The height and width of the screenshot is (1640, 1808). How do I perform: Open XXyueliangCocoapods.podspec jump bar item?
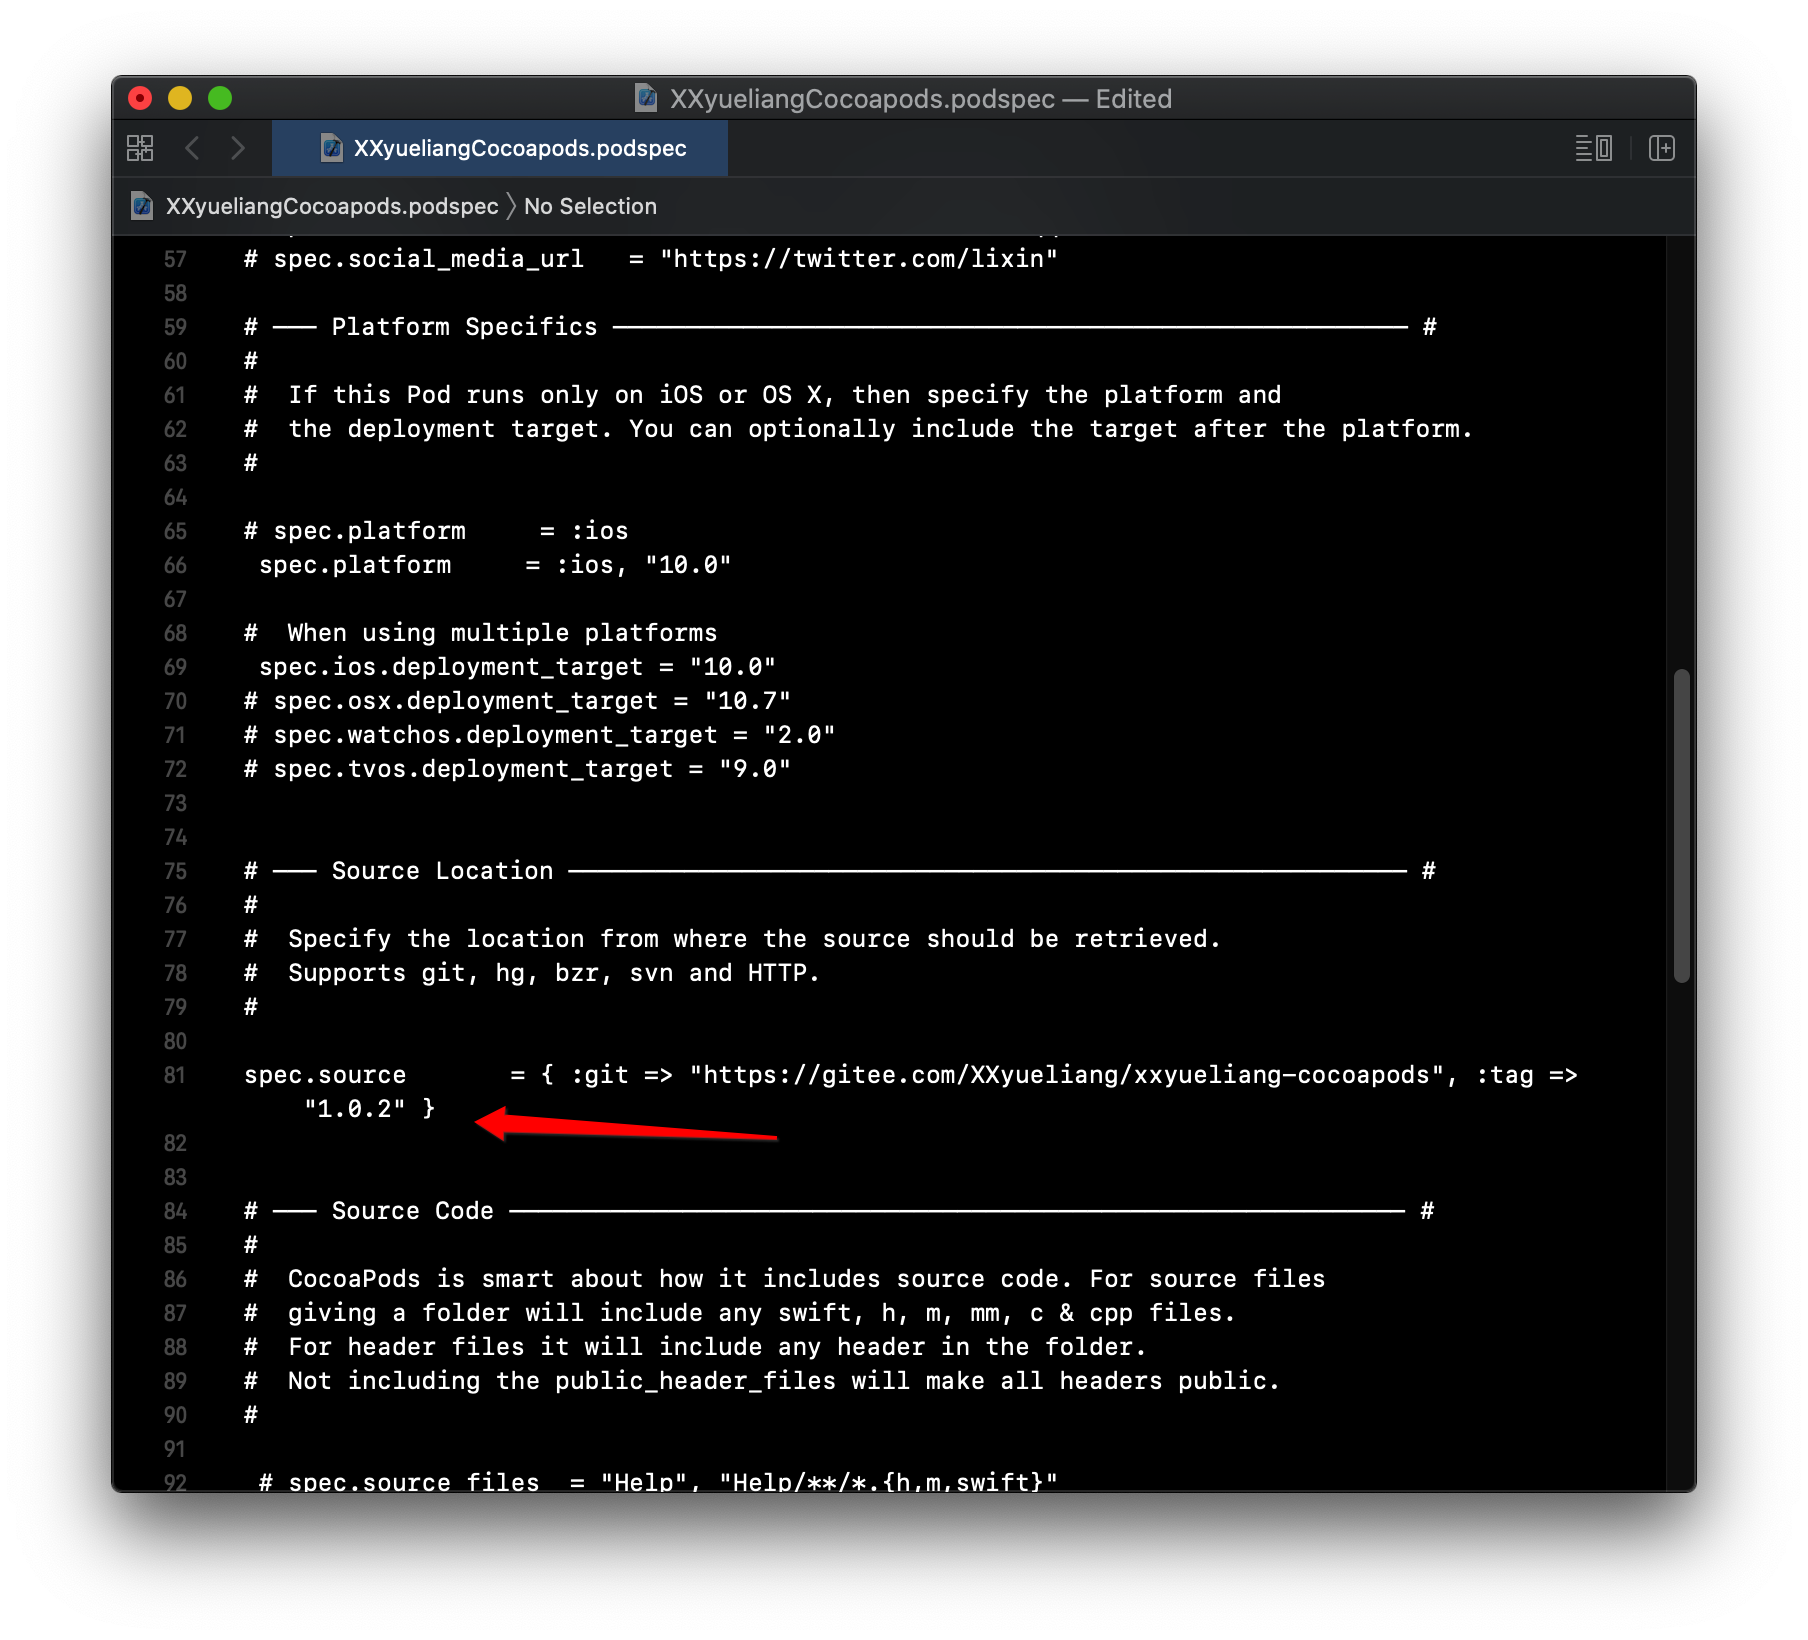(332, 206)
